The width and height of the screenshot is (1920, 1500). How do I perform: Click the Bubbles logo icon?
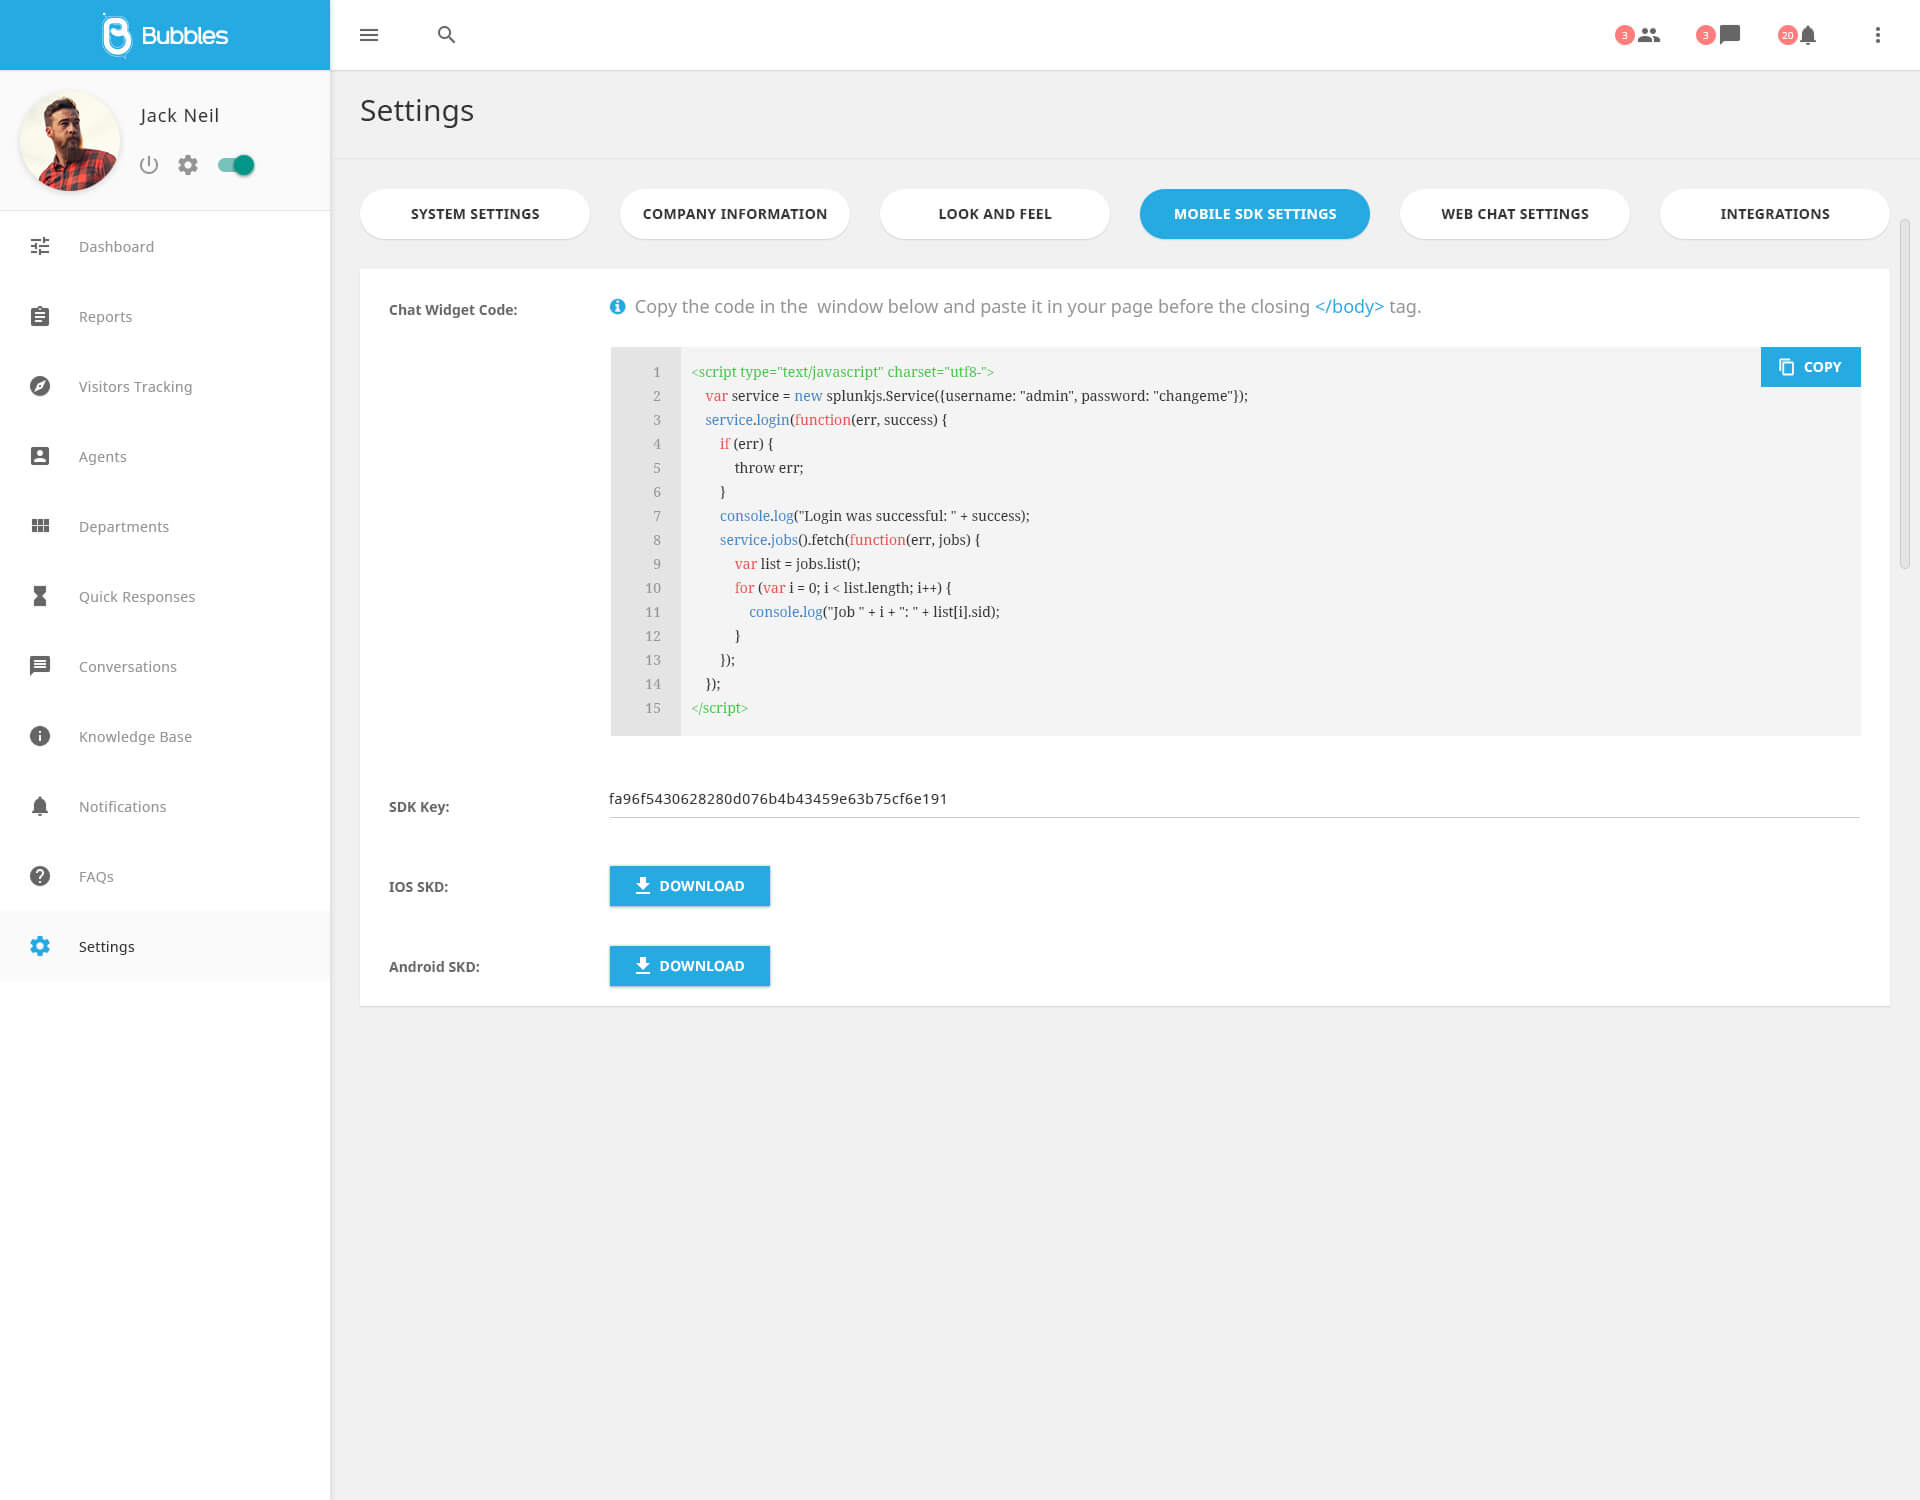point(117,35)
